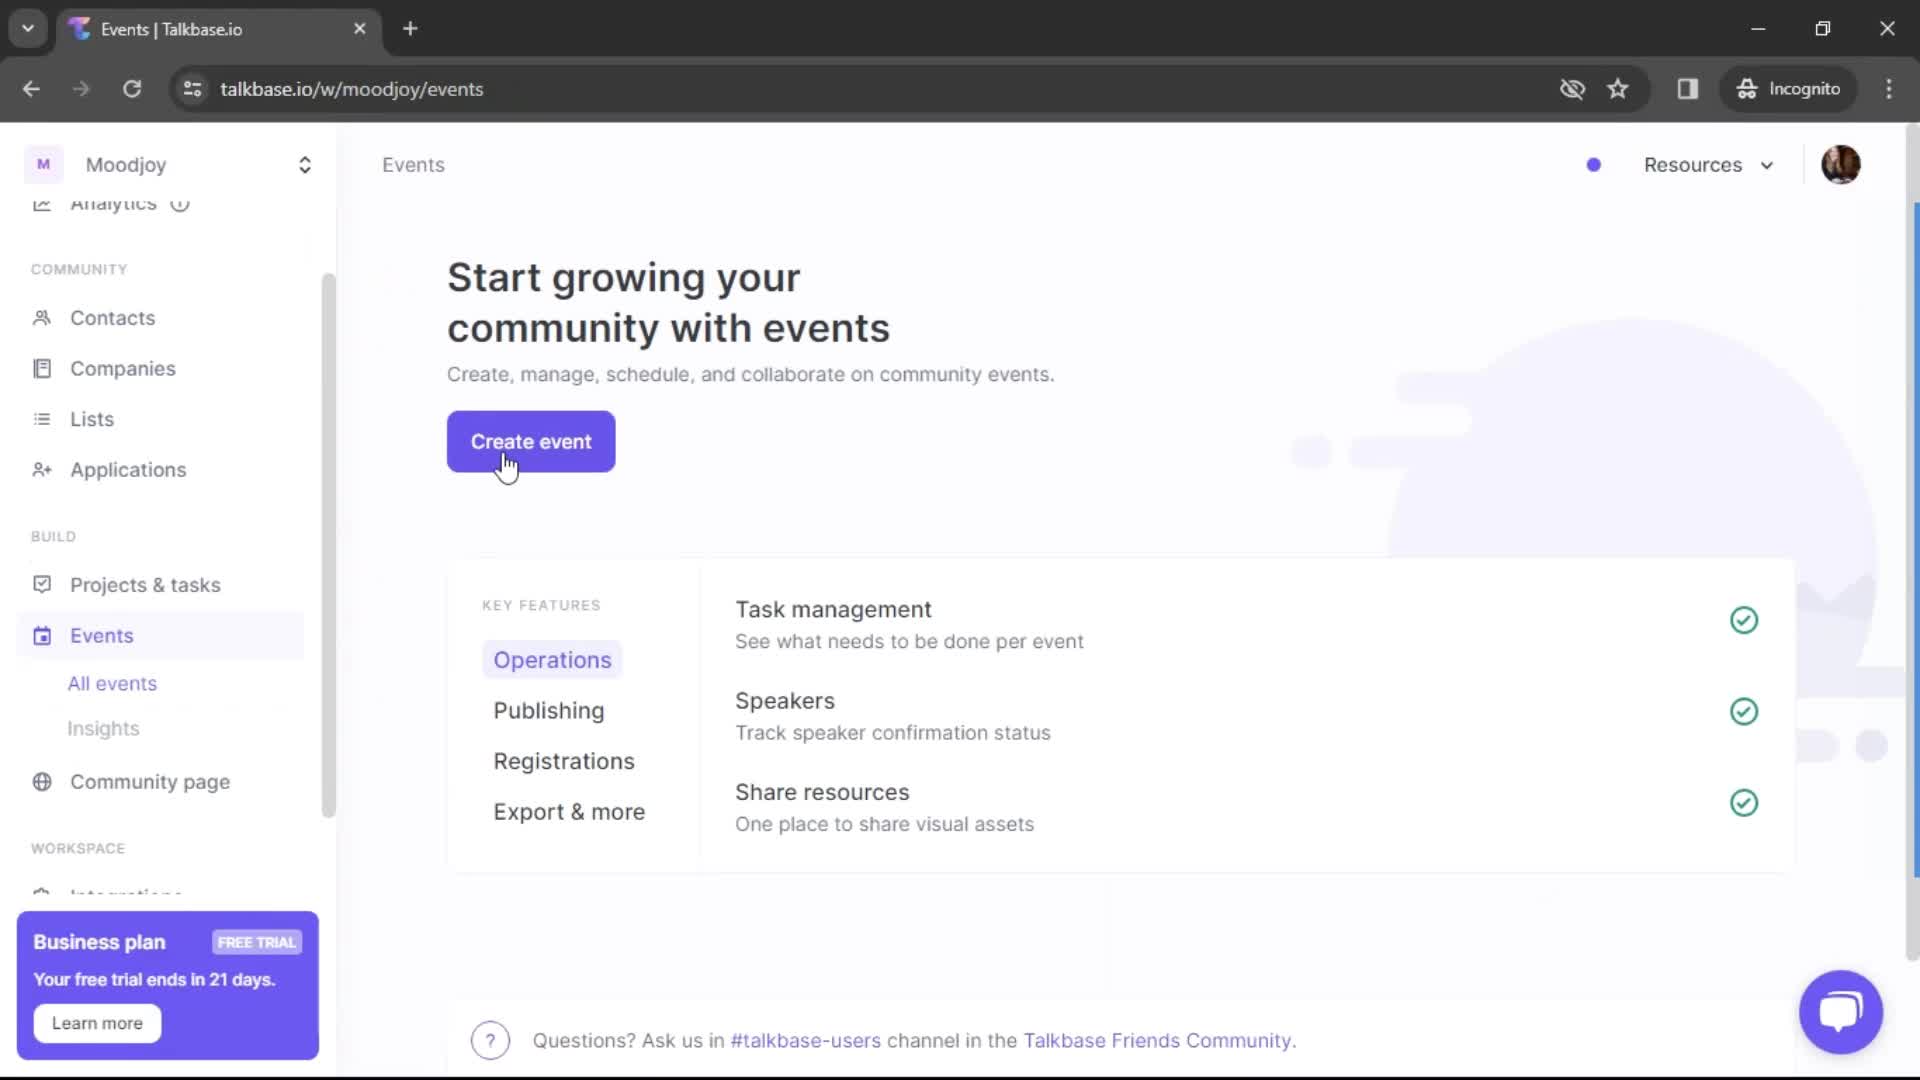This screenshot has height=1080, width=1920.
Task: Select the Applications icon in sidebar
Action: tap(41, 468)
